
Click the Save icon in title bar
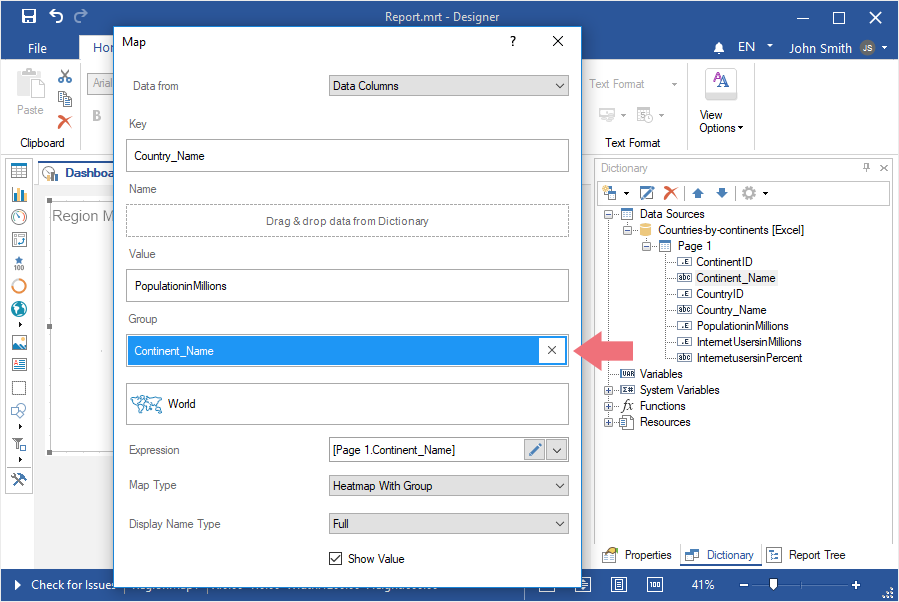tap(28, 17)
